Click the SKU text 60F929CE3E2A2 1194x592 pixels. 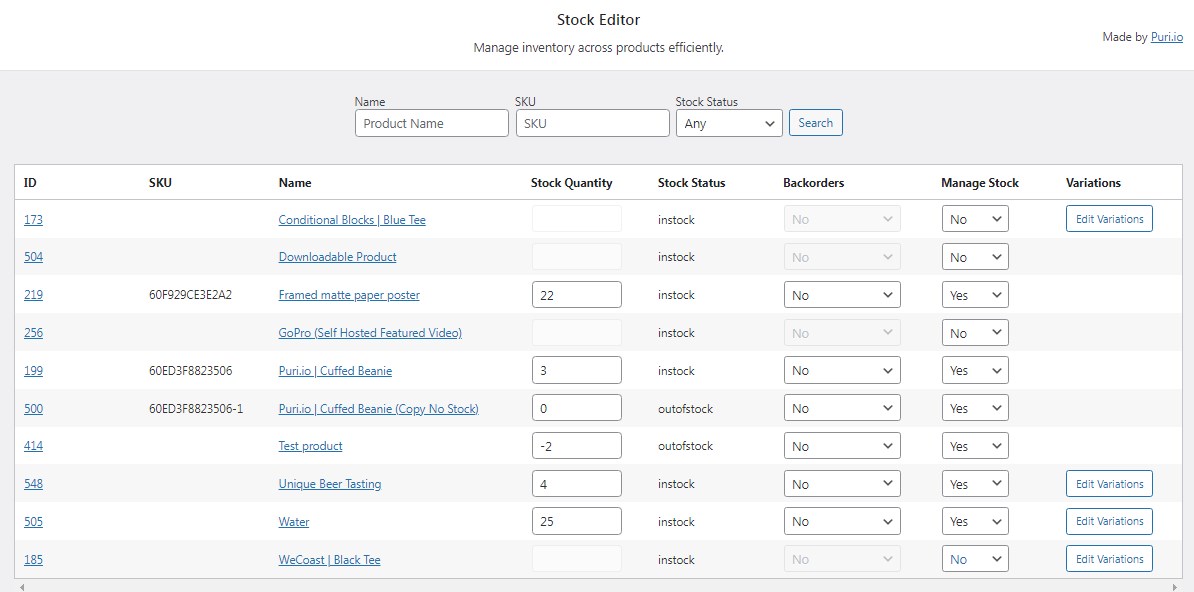190,295
